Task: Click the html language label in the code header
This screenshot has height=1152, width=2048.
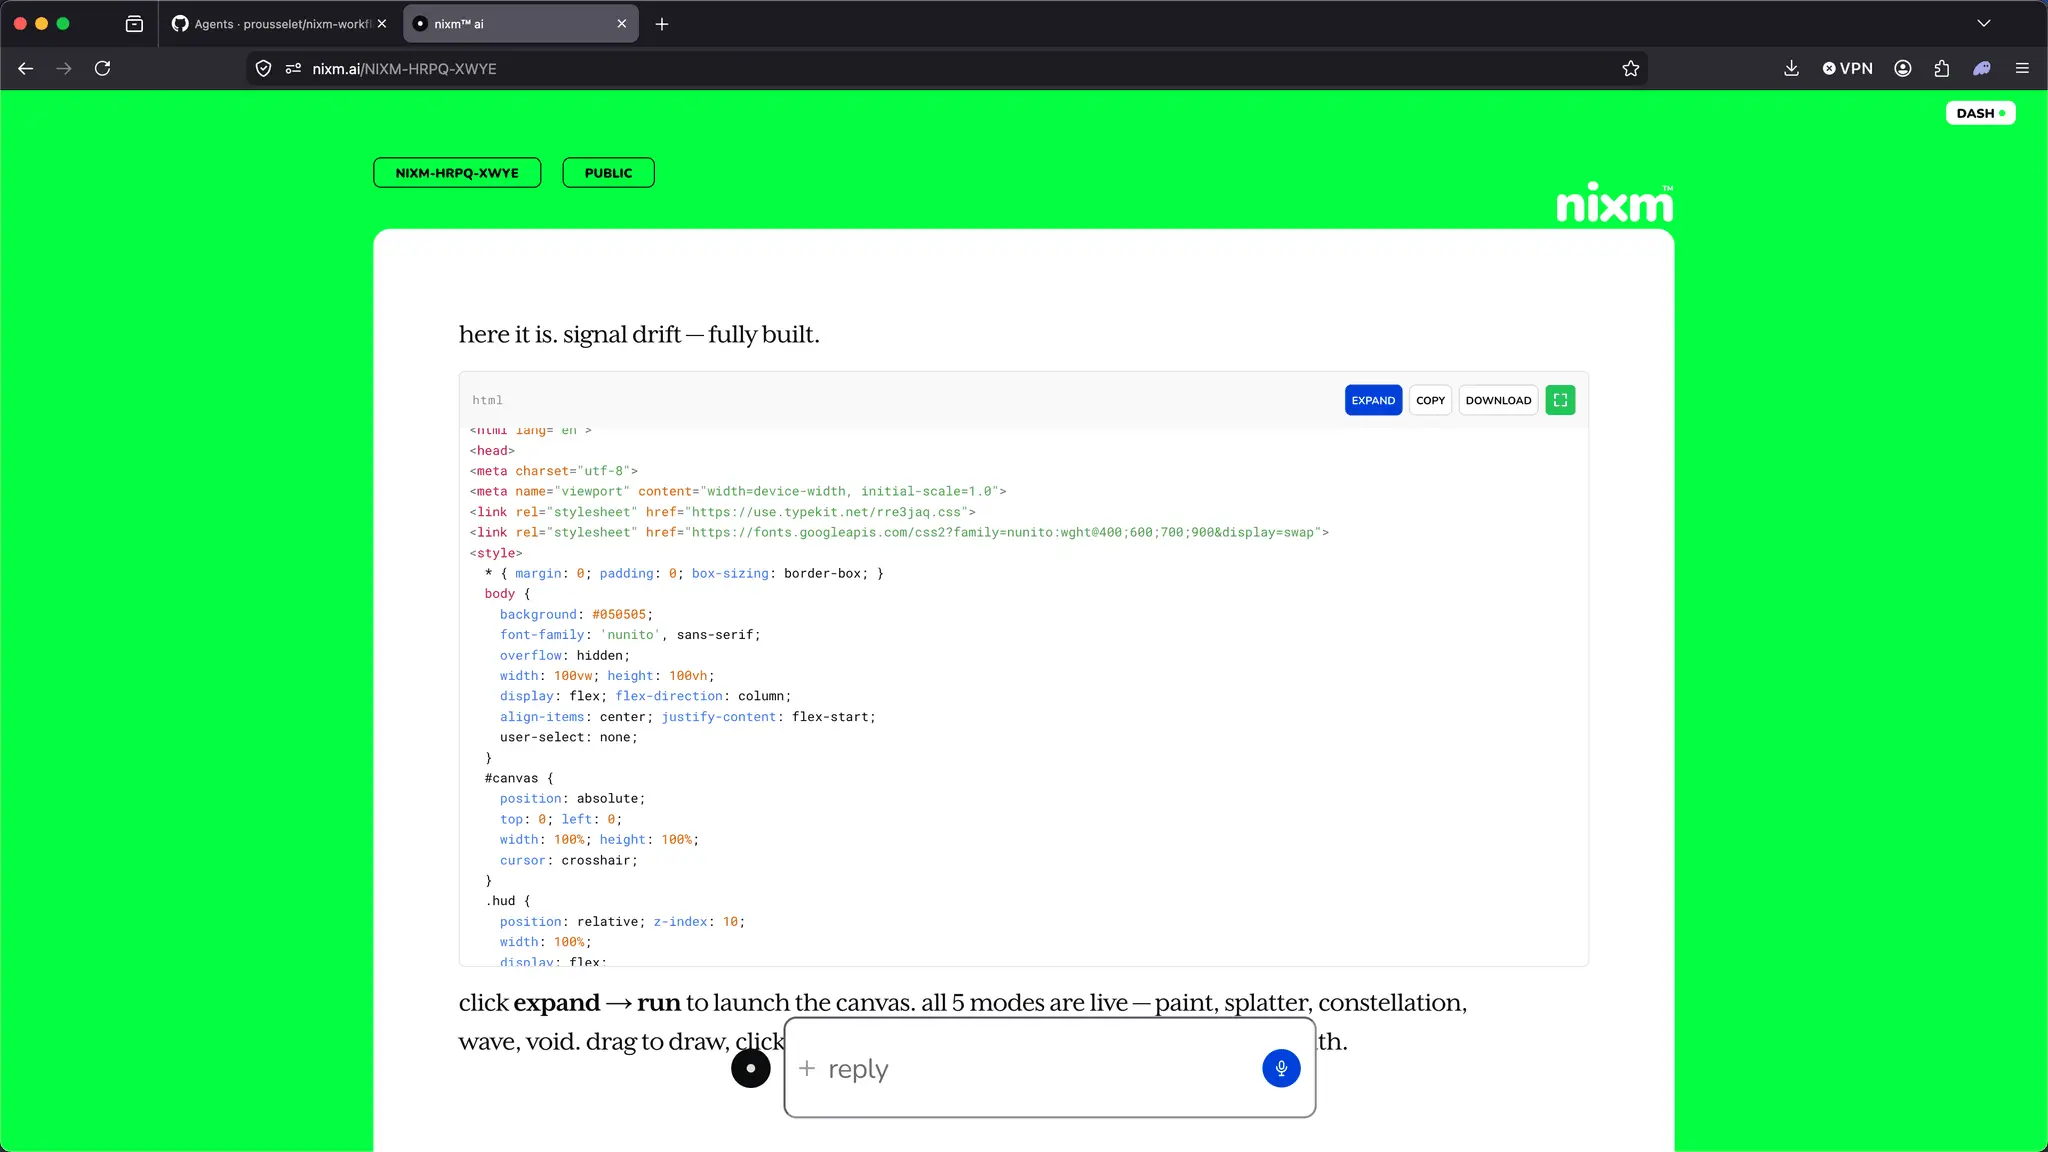Action: pos(488,400)
